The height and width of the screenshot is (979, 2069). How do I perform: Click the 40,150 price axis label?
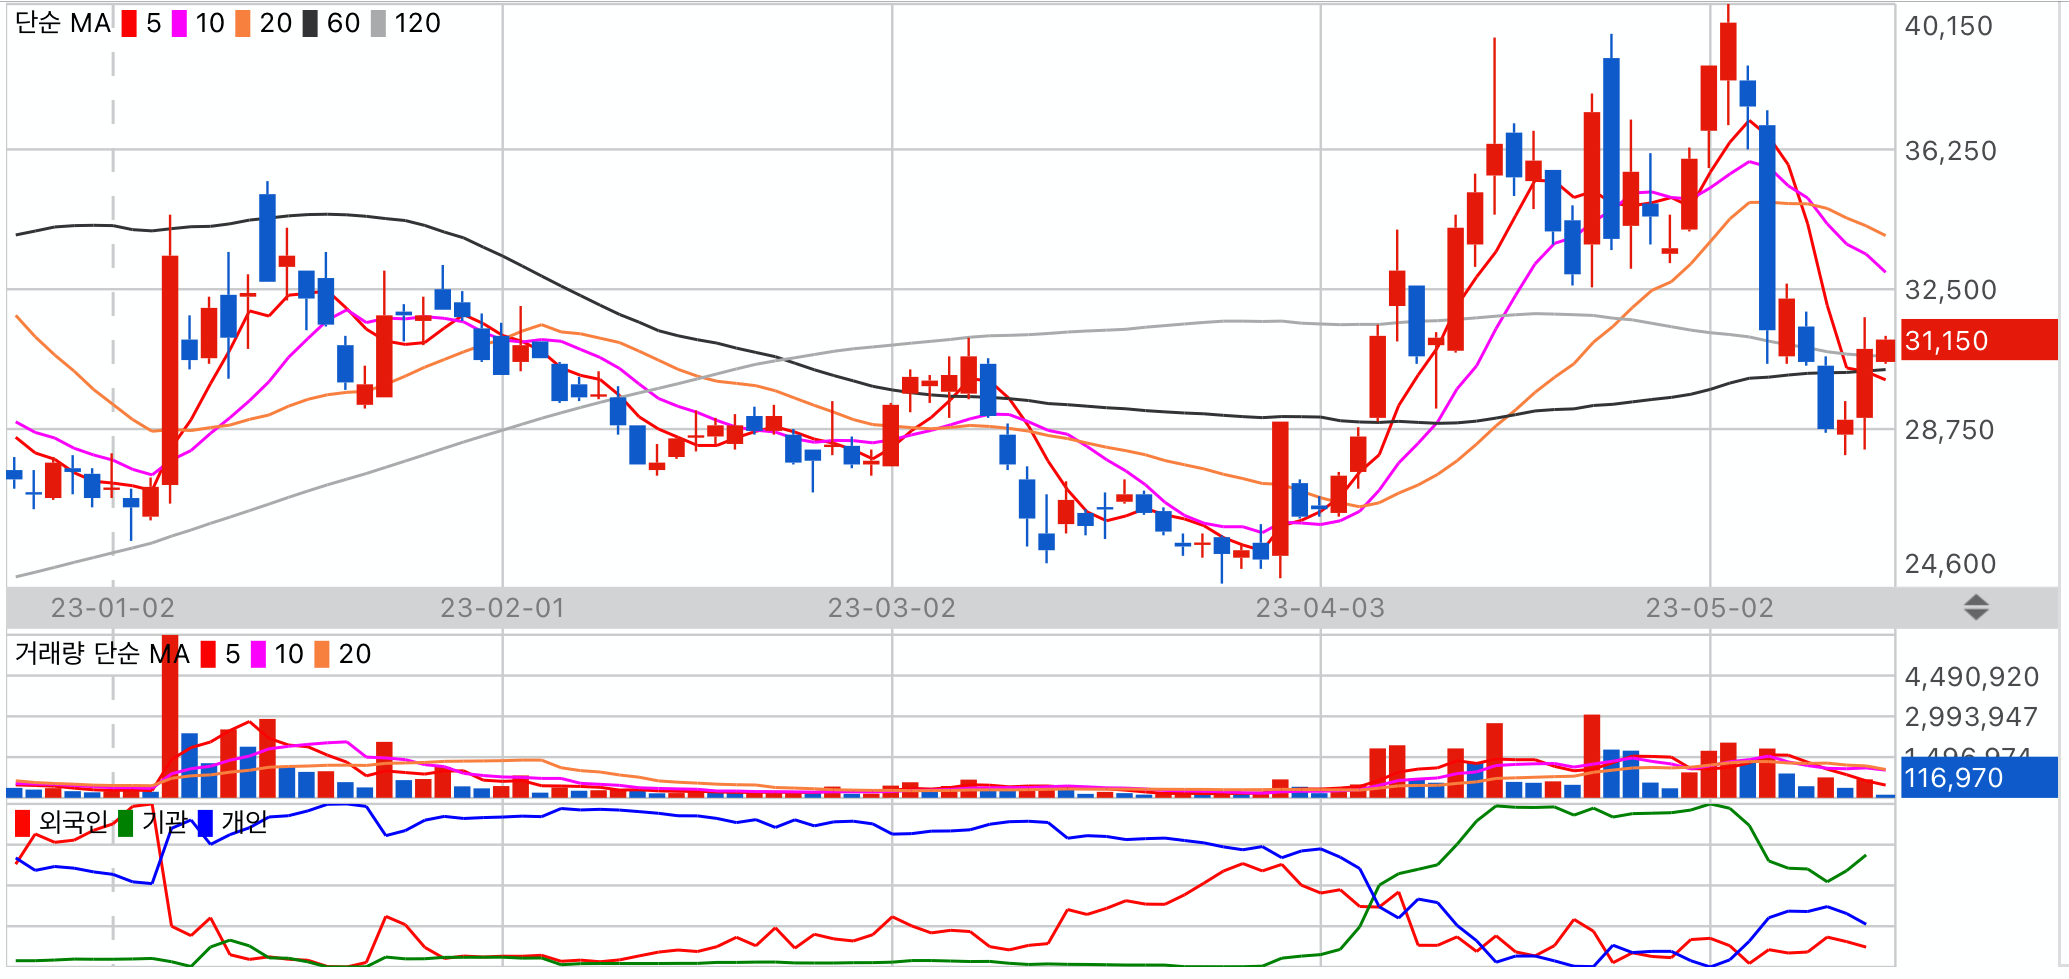1949,26
